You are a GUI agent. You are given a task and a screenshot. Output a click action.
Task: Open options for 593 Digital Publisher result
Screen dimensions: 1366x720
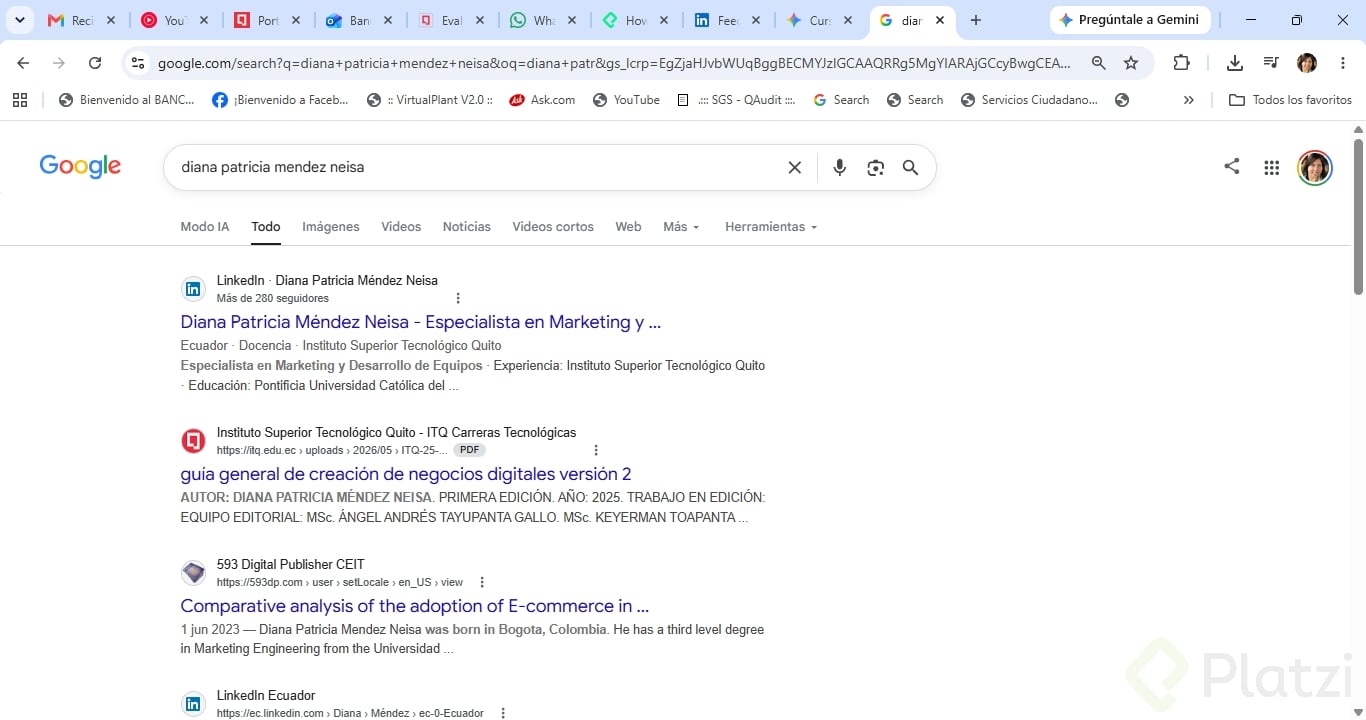click(x=482, y=582)
